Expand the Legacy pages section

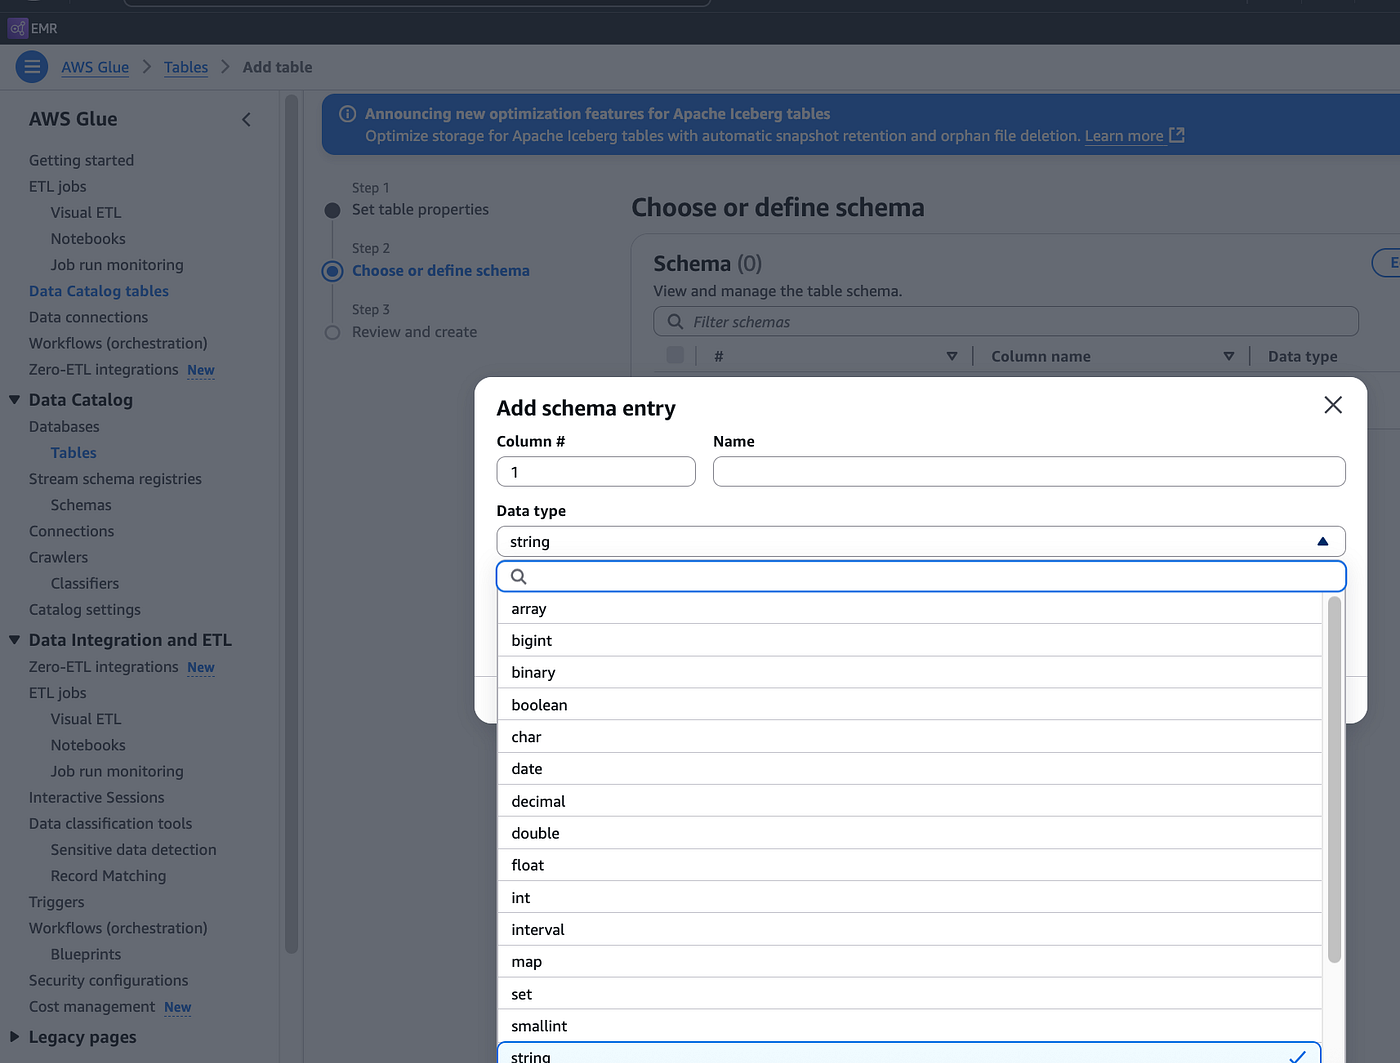tap(14, 1037)
